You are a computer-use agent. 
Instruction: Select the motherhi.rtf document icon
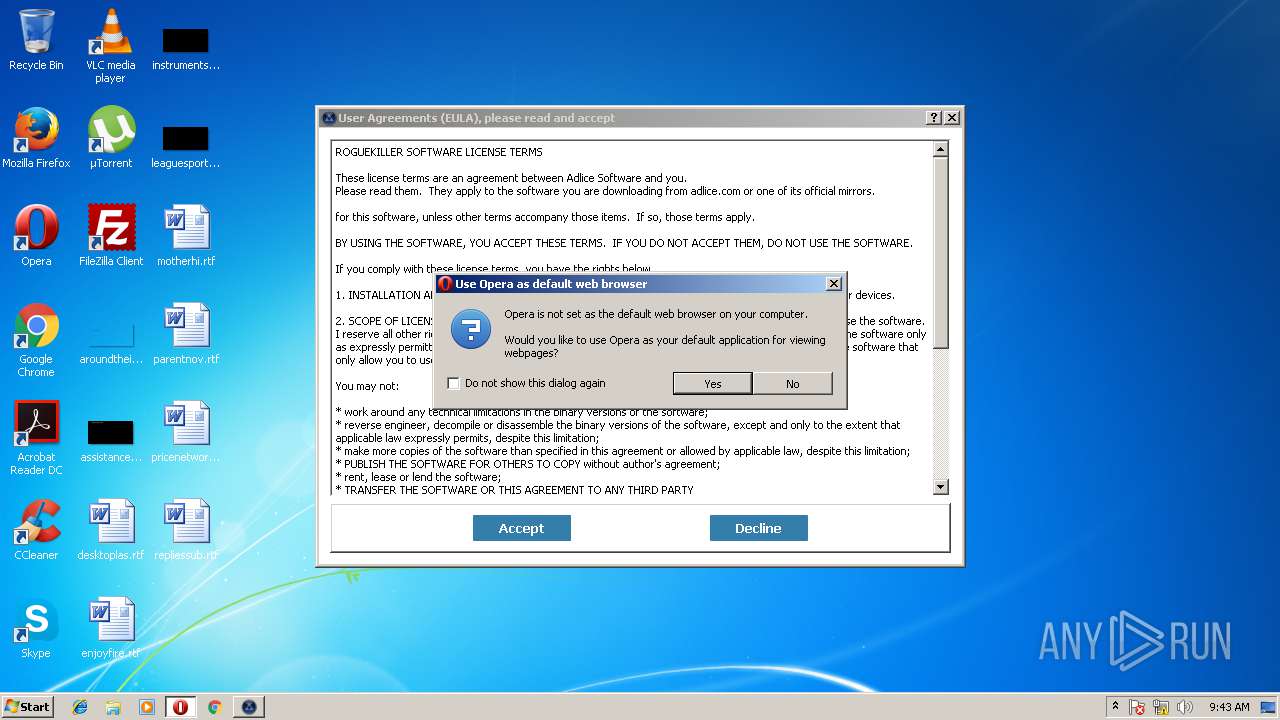tap(186, 237)
